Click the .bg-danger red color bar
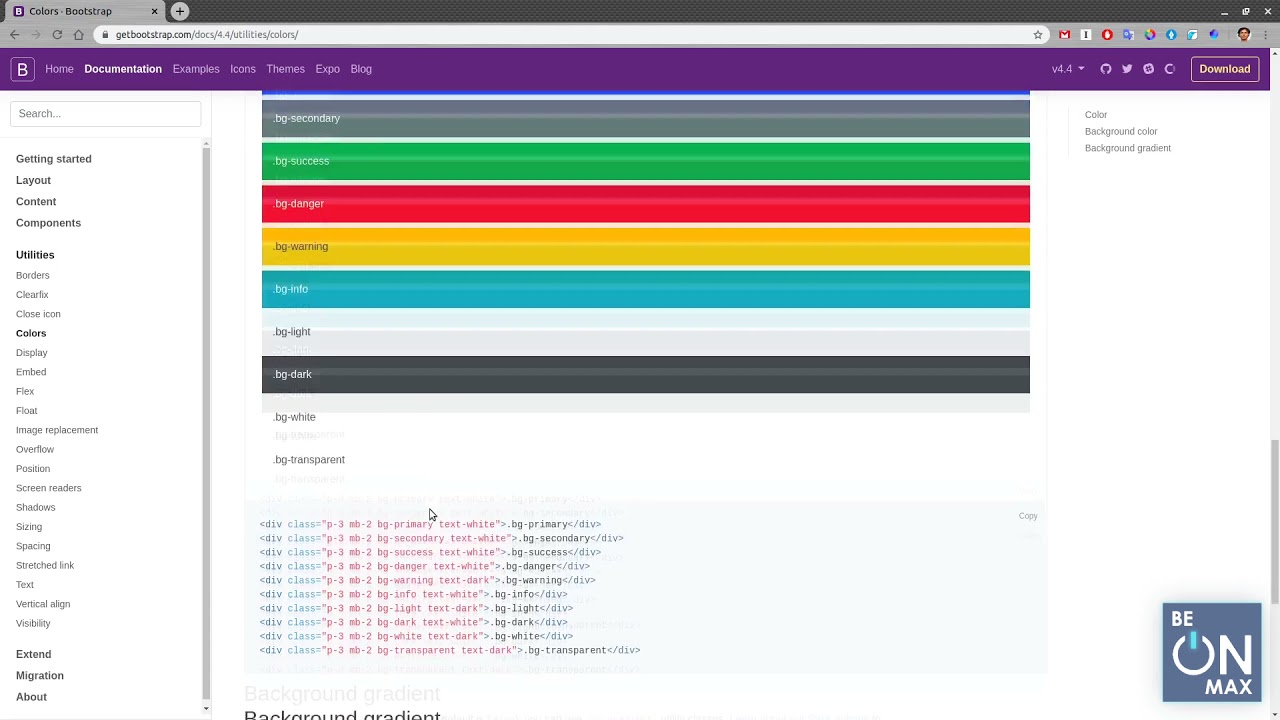Screen dimensions: 1280x720 (x=645, y=204)
